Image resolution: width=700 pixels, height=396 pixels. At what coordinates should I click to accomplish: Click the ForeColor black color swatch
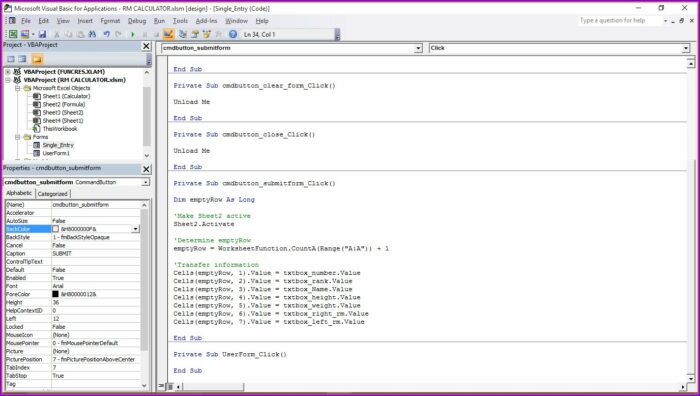[55, 294]
